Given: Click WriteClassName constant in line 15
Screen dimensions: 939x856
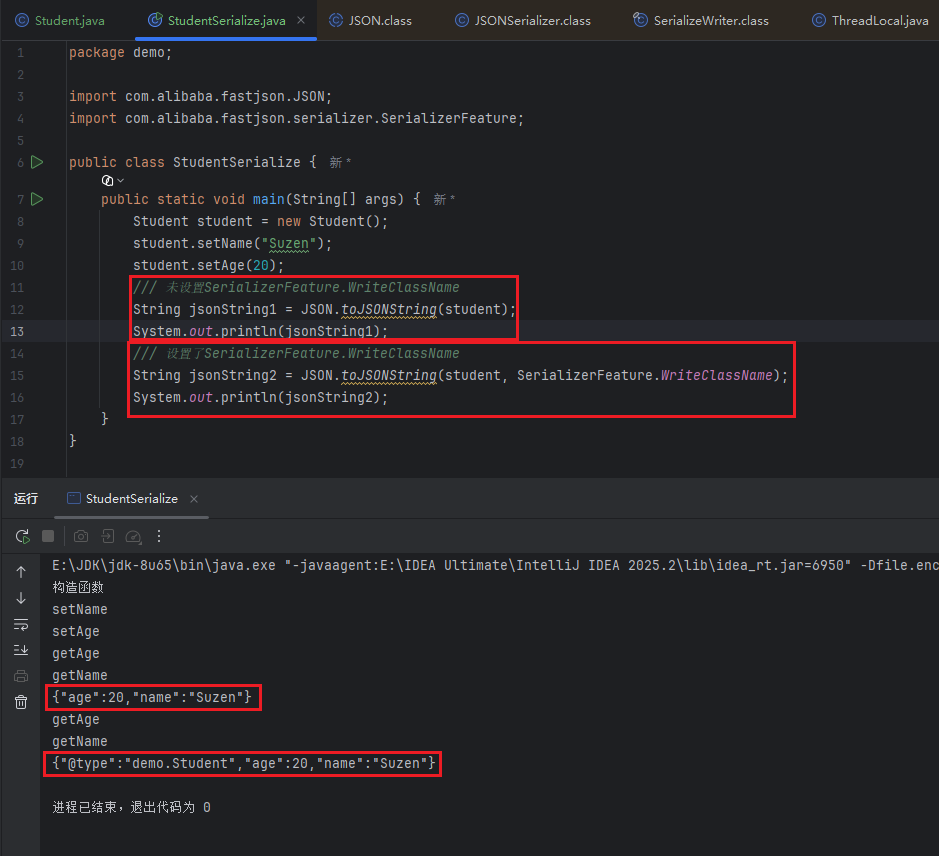Looking at the screenshot, I should [x=716, y=376].
